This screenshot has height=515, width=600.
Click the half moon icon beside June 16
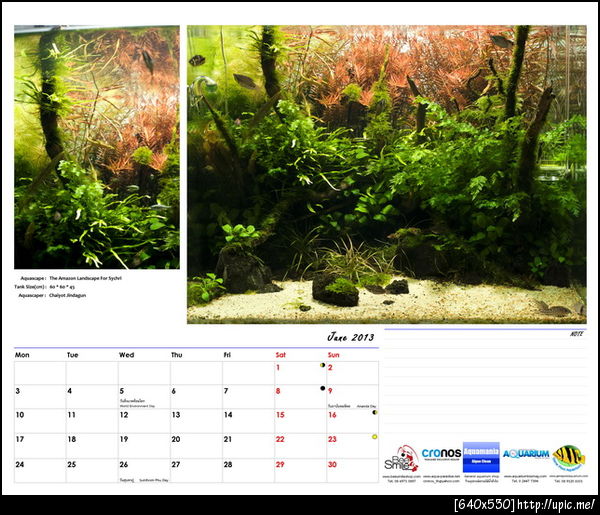[x=375, y=412]
